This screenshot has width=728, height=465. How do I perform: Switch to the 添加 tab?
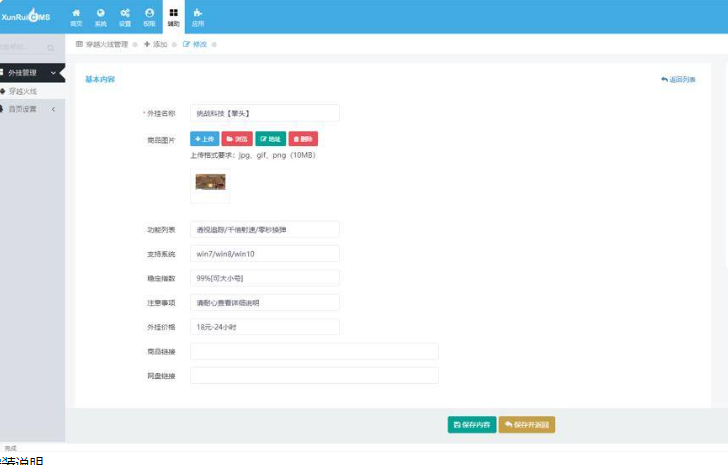pyautogui.click(x=156, y=45)
